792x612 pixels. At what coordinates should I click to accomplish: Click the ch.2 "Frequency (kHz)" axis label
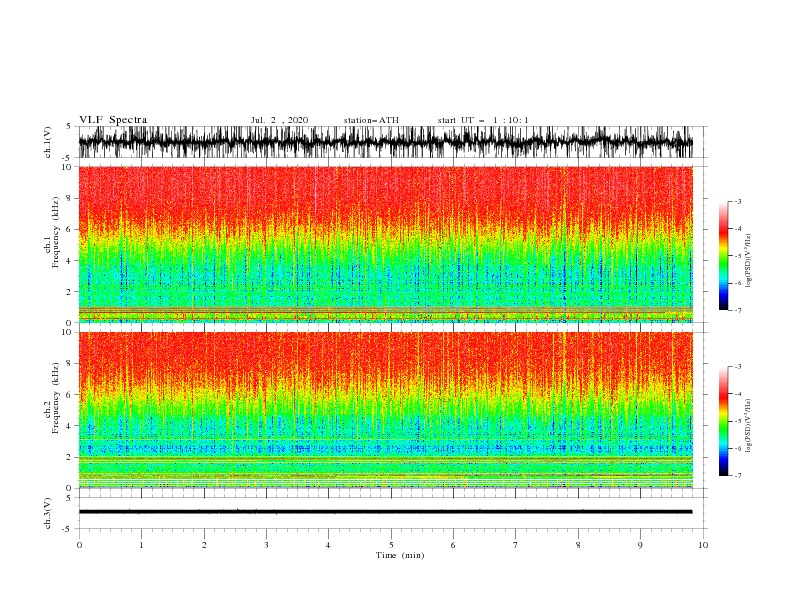pos(56,398)
